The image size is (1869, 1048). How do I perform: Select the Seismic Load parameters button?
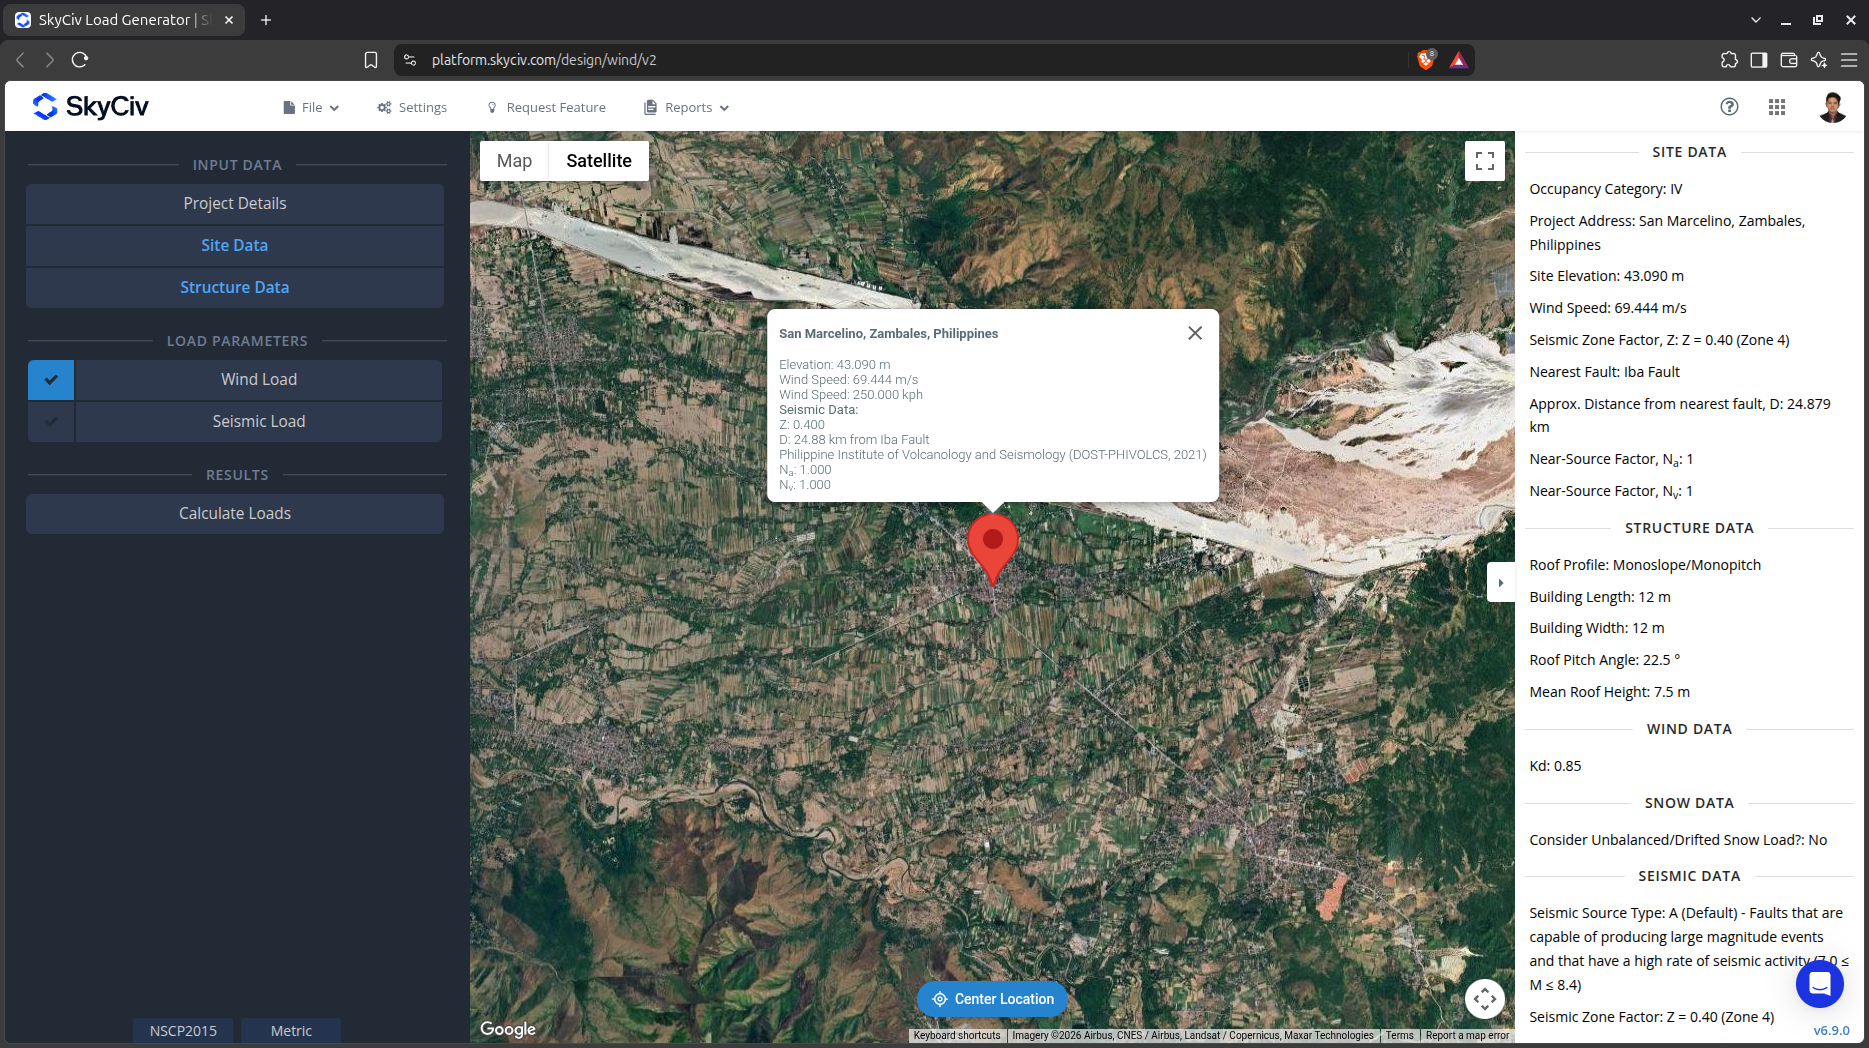(259, 421)
